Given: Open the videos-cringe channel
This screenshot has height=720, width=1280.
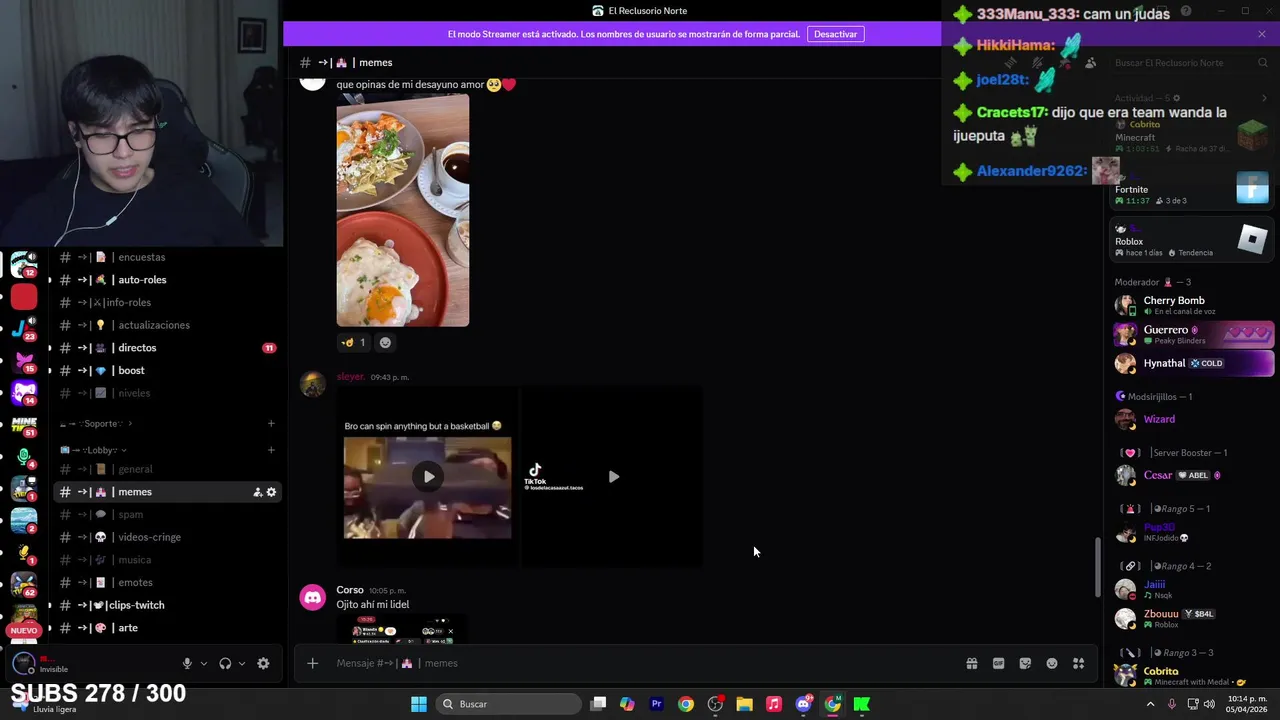Looking at the screenshot, I should point(166,537).
